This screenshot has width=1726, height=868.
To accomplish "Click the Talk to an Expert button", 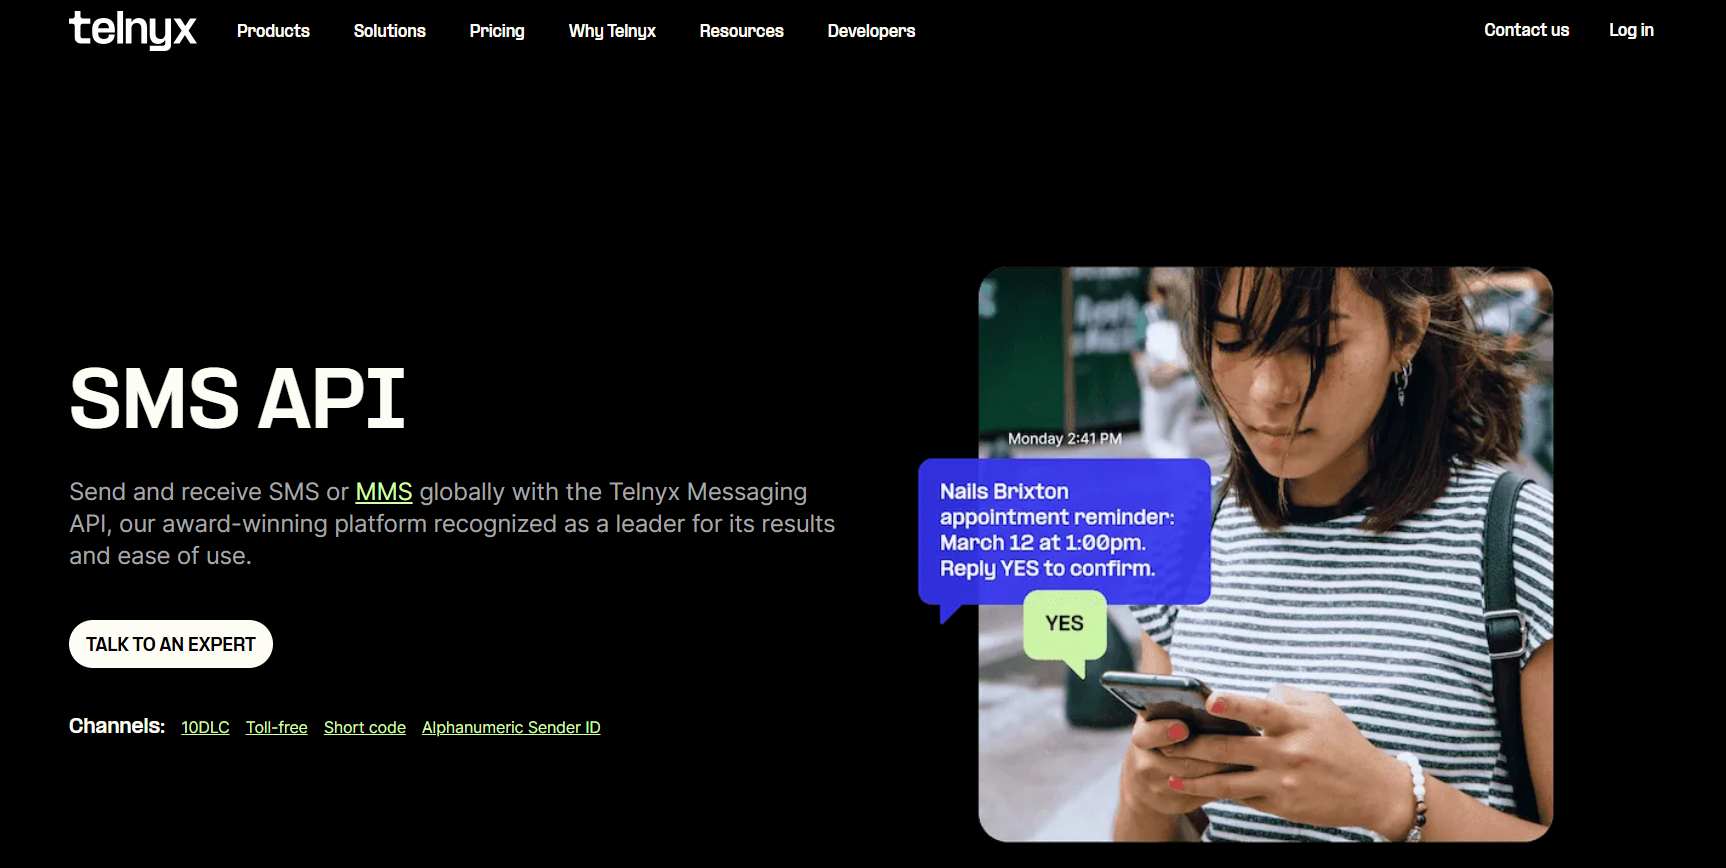I will (171, 644).
